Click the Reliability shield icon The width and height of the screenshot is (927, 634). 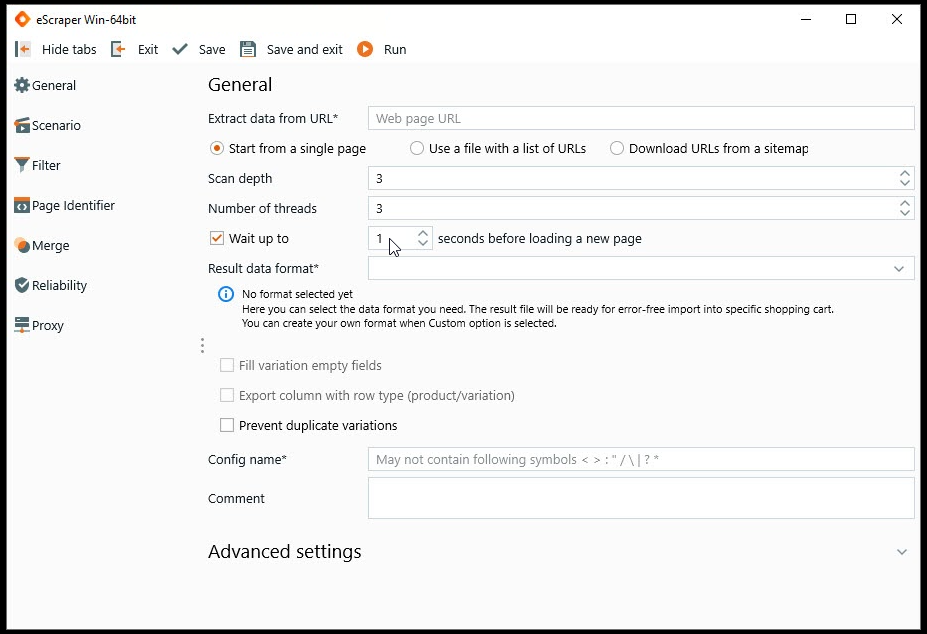[x=22, y=285]
